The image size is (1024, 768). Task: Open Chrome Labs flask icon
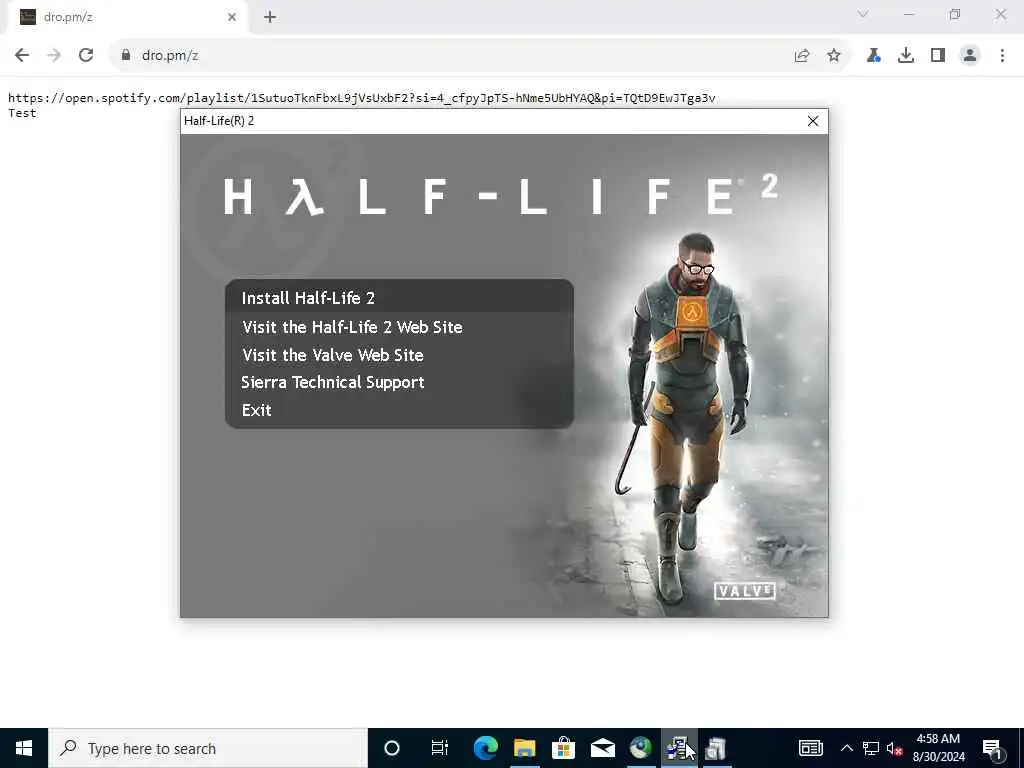pyautogui.click(x=873, y=56)
